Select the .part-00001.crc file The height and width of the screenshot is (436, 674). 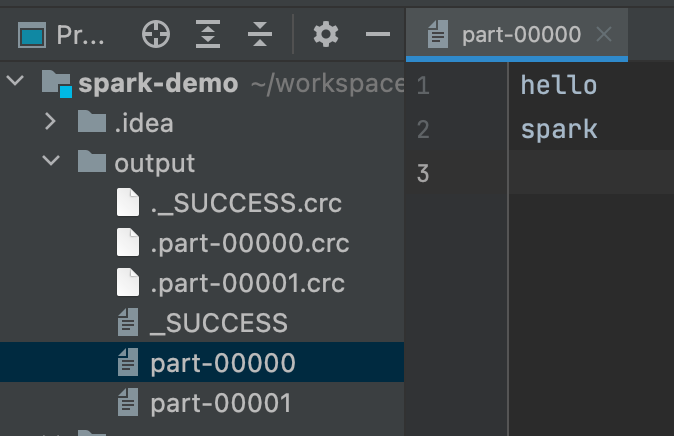pyautogui.click(x=247, y=283)
